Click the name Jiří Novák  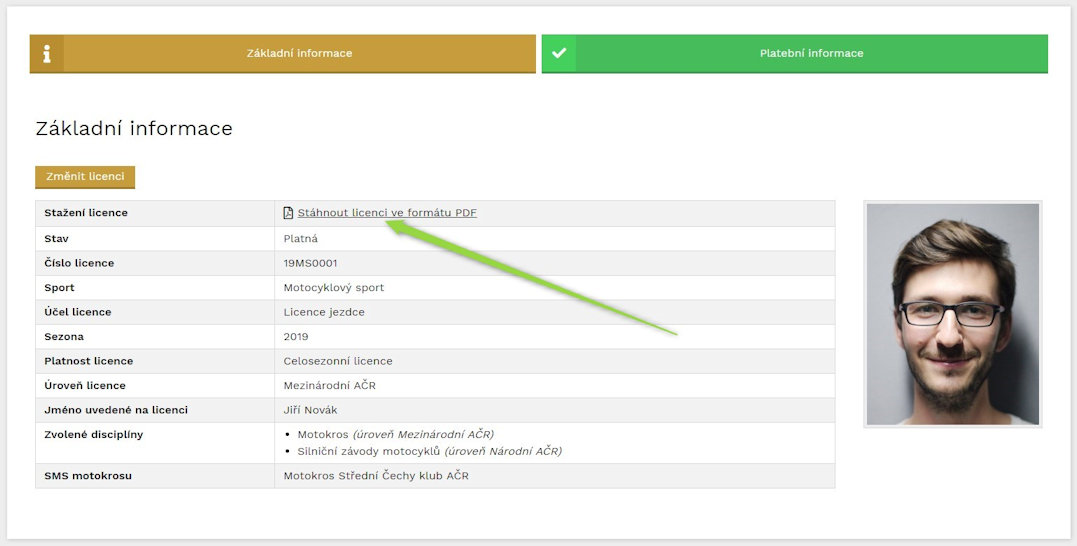[x=313, y=410]
